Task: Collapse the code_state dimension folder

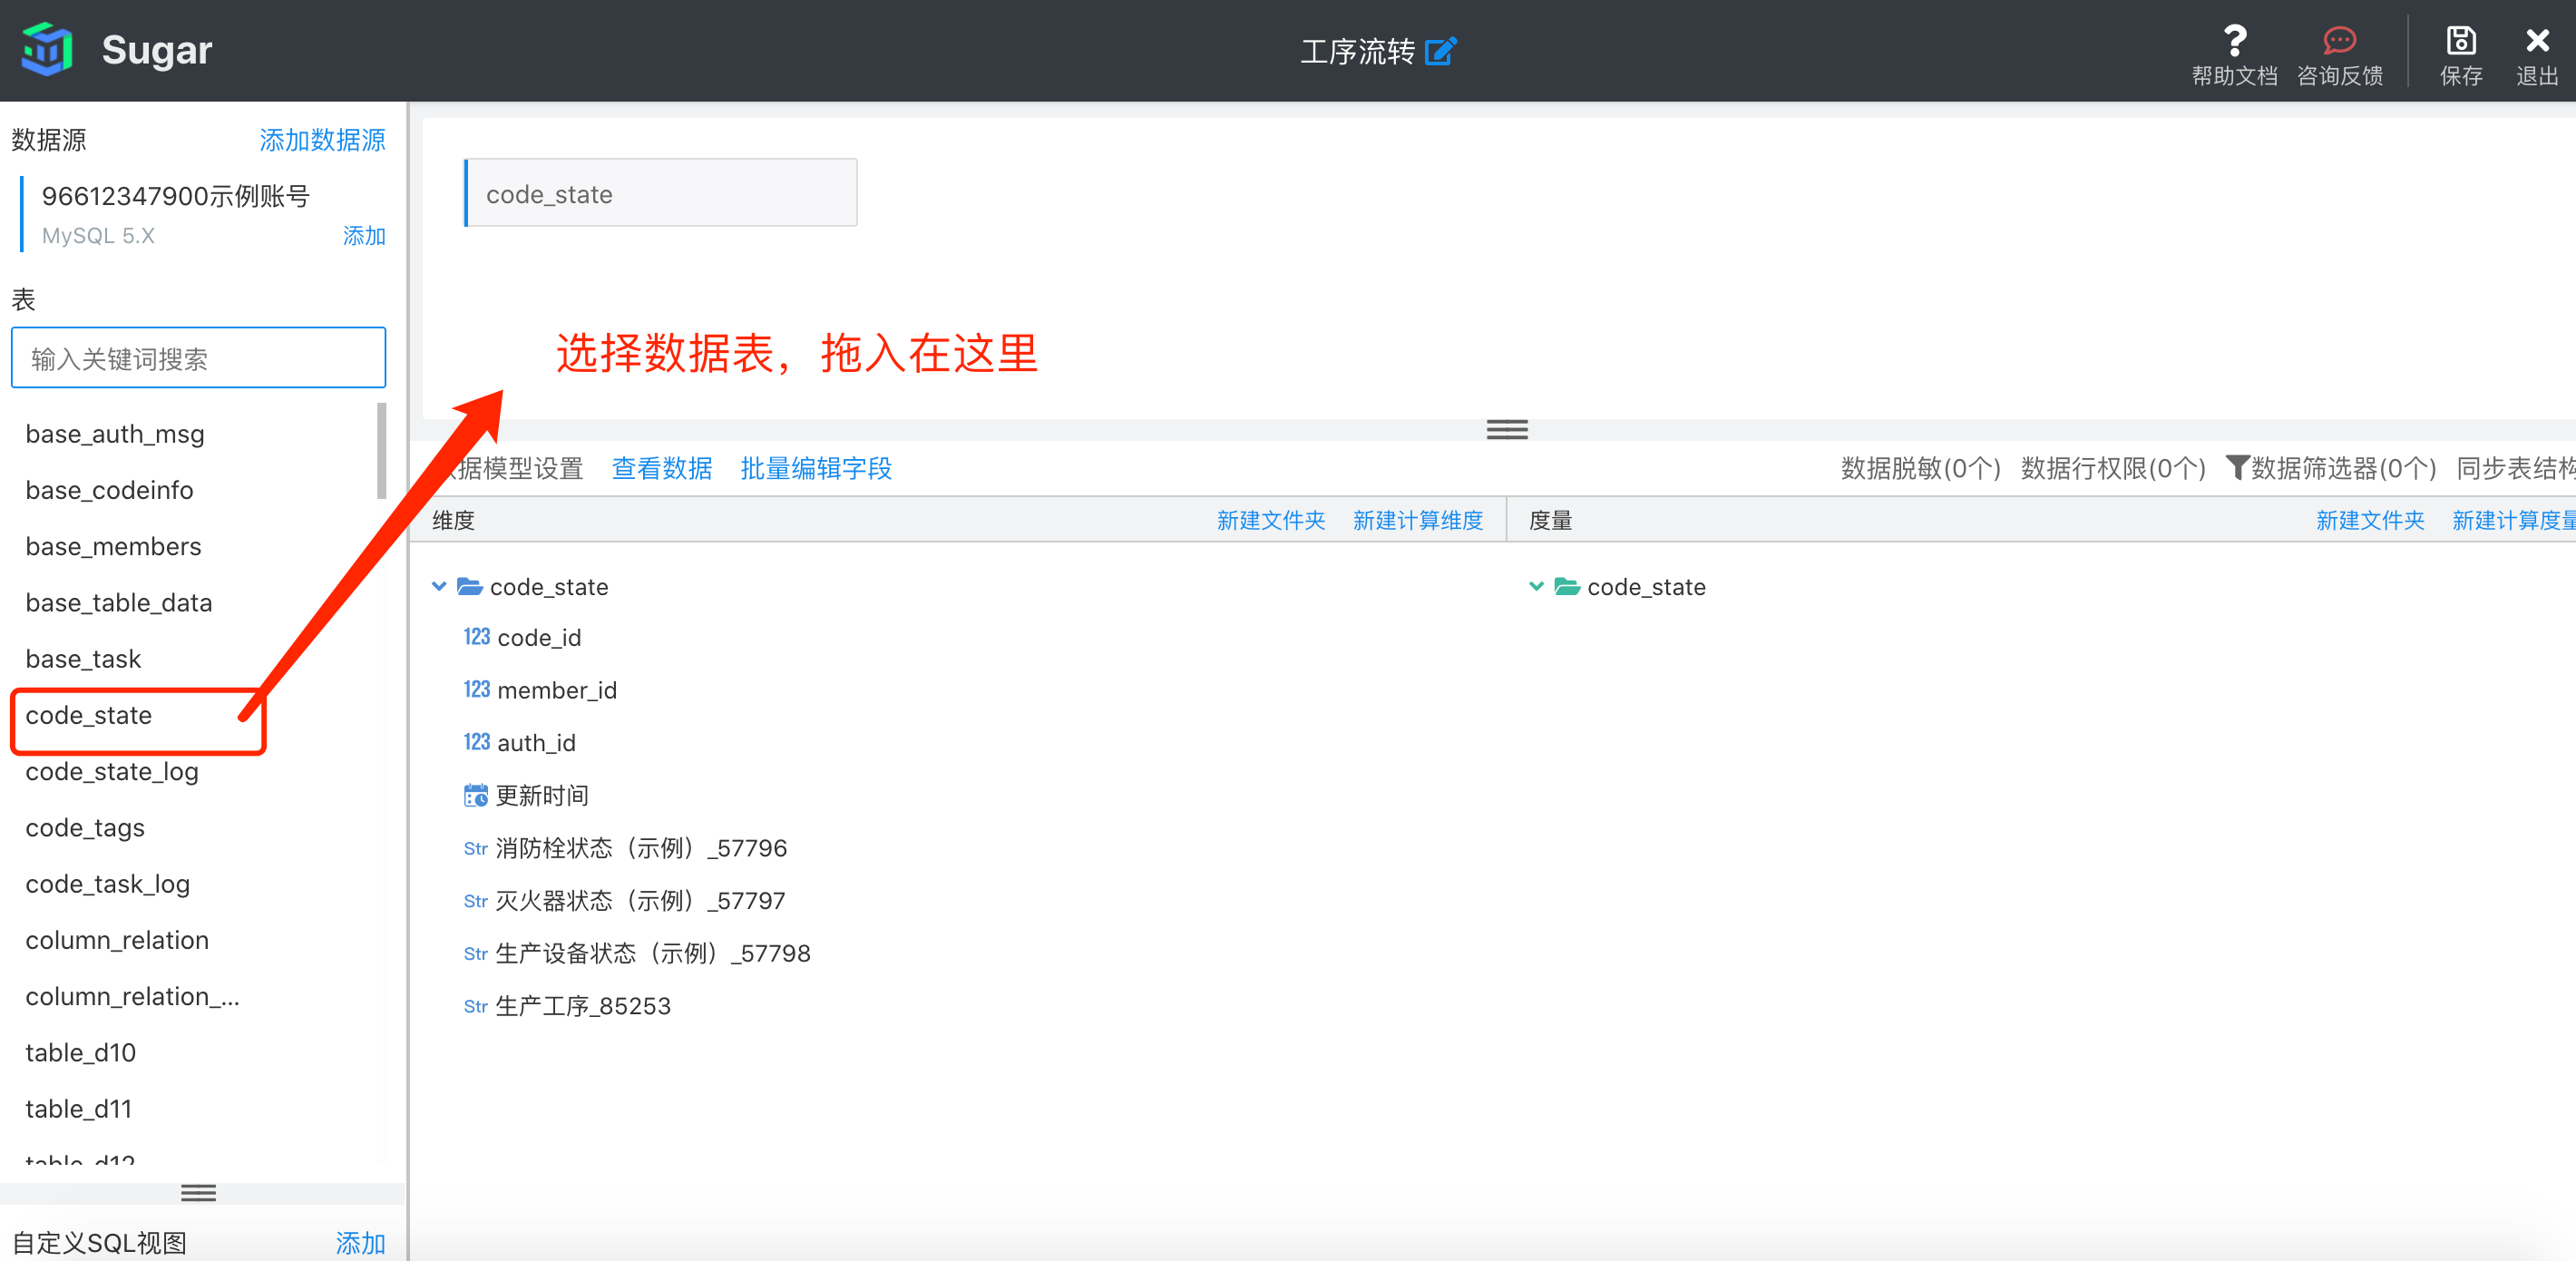Action: click(x=440, y=587)
